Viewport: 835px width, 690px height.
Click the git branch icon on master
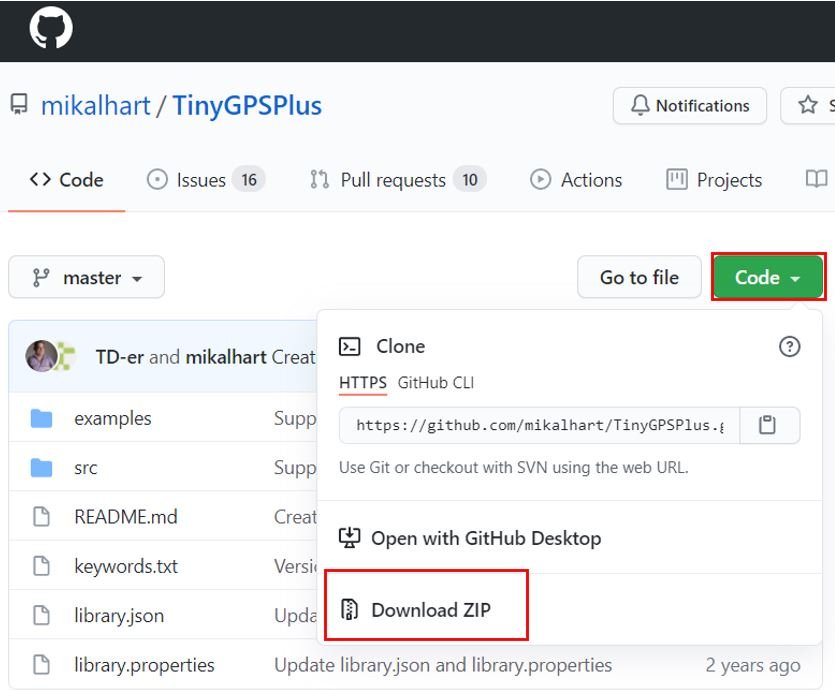pos(40,277)
